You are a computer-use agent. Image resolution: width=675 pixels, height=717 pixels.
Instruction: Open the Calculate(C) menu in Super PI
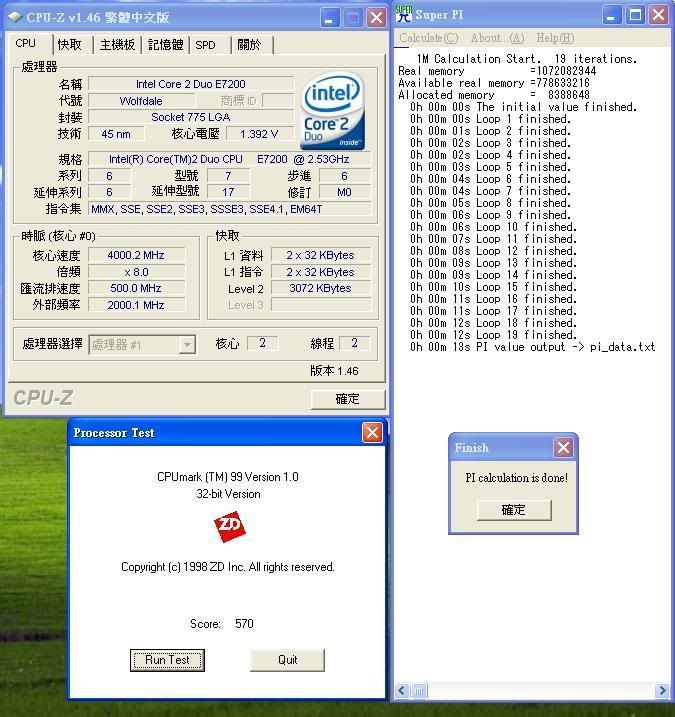[429, 38]
